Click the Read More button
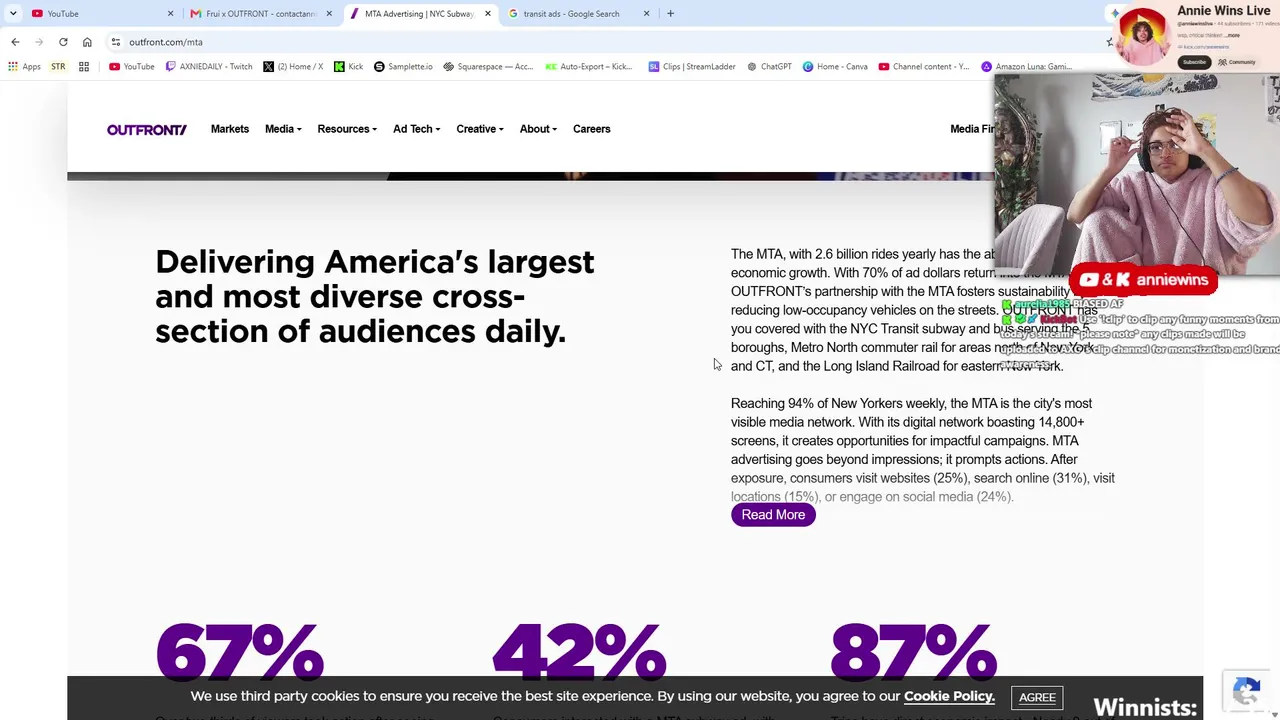 [x=773, y=515]
